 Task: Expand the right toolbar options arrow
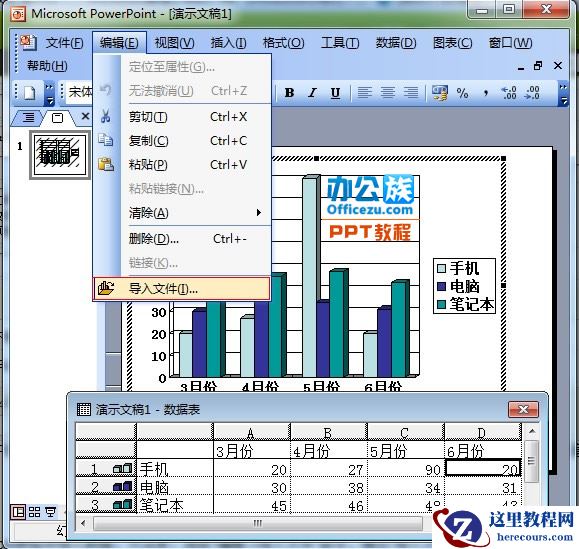click(563, 94)
